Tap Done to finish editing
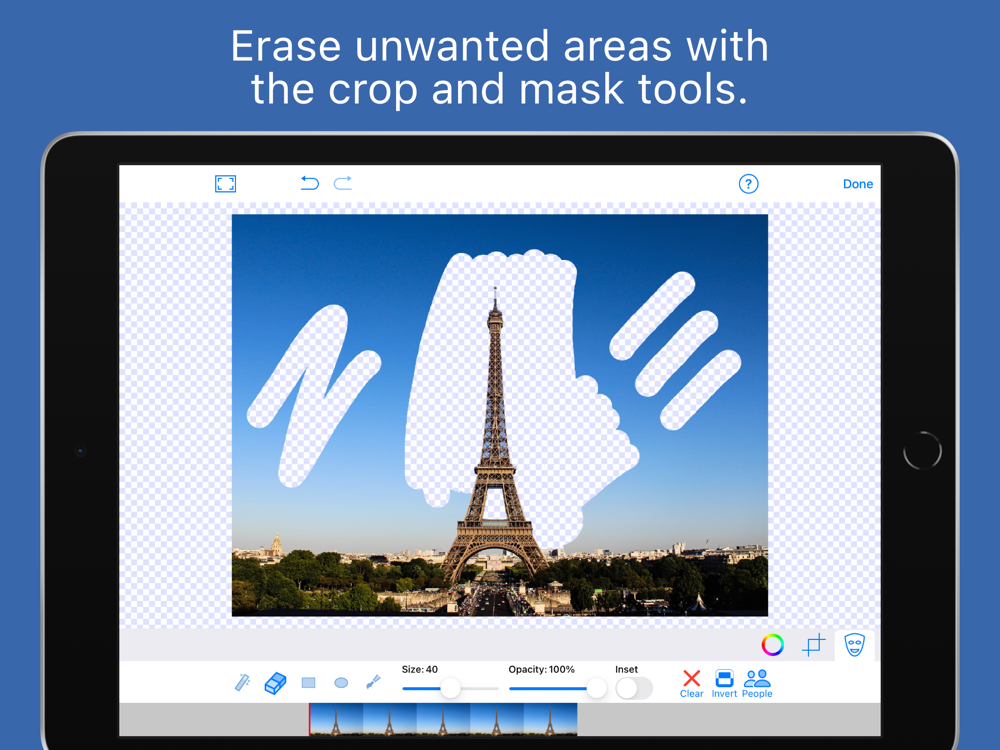 coord(858,184)
